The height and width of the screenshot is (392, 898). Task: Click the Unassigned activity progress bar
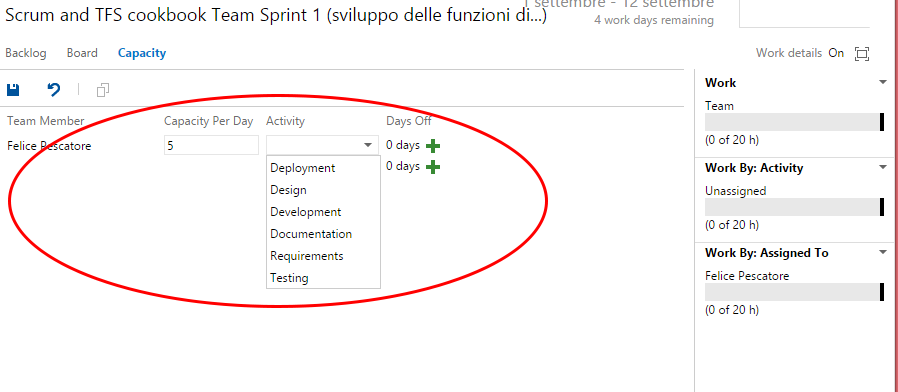(x=794, y=207)
